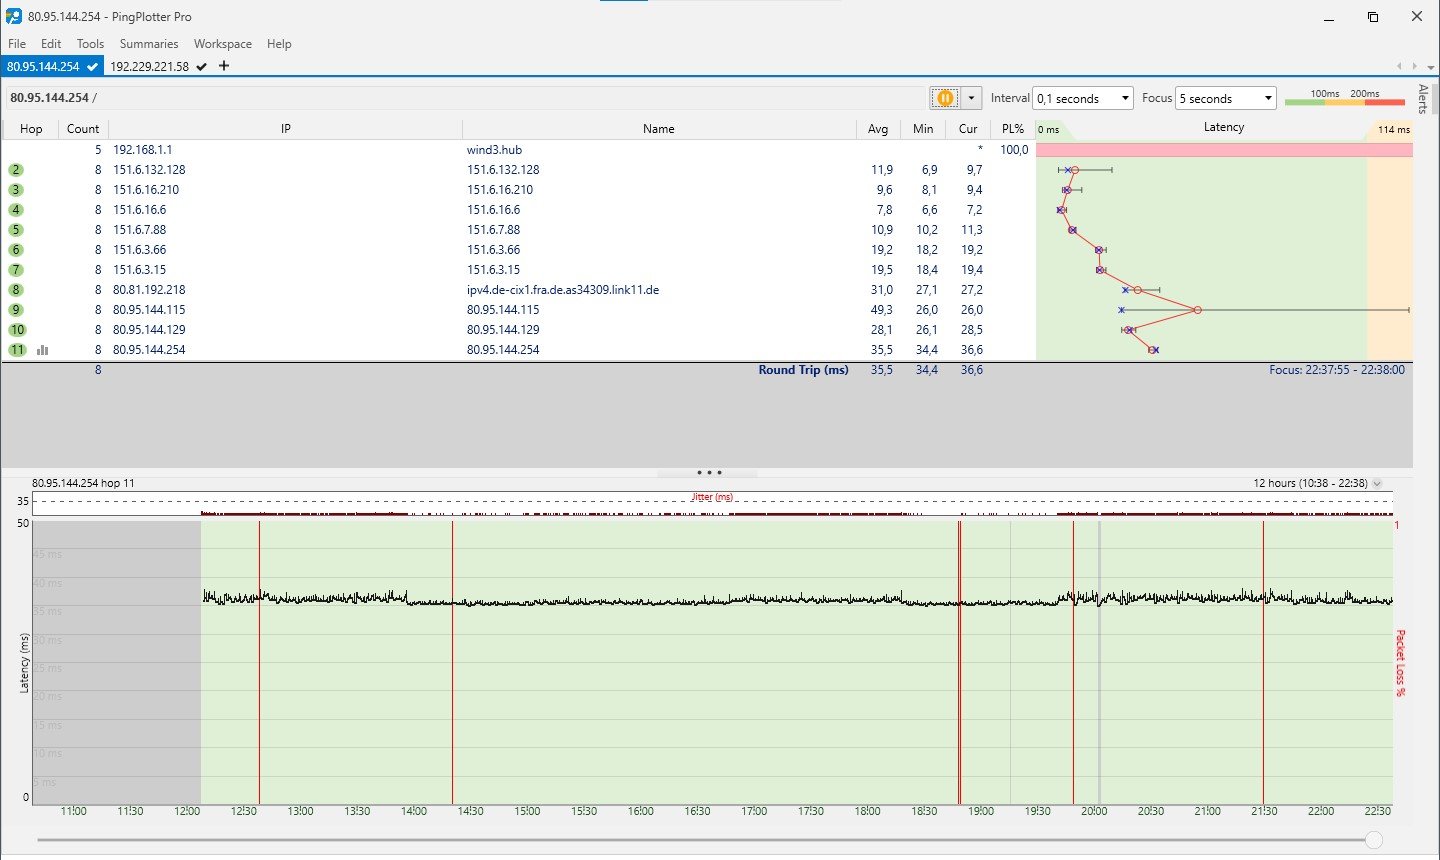The width and height of the screenshot is (1440, 860).
Task: Open the Summaries menu
Action: click(x=149, y=44)
